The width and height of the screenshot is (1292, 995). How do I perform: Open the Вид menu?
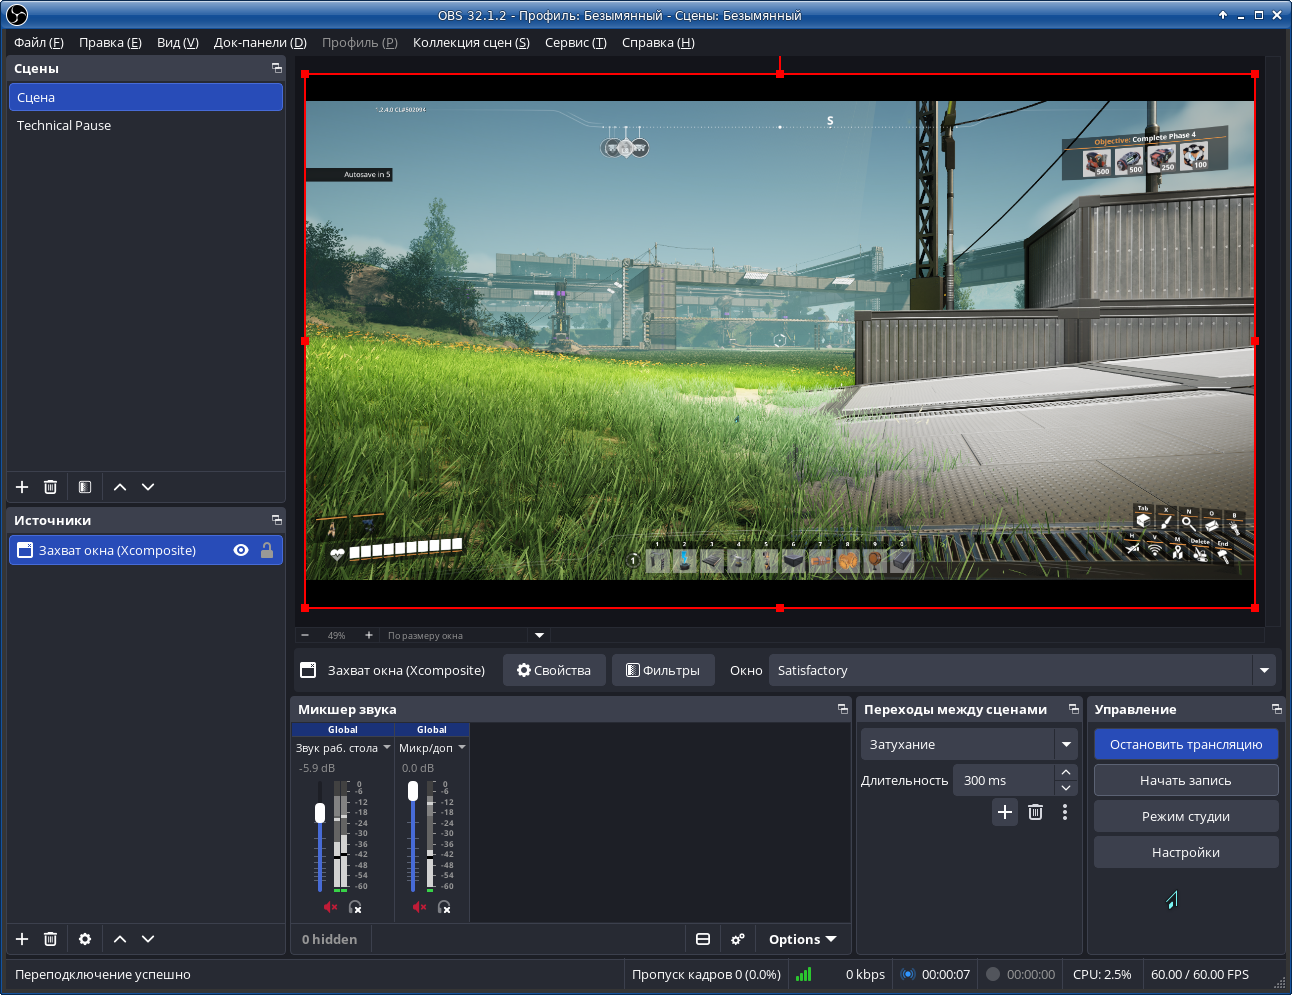[178, 42]
